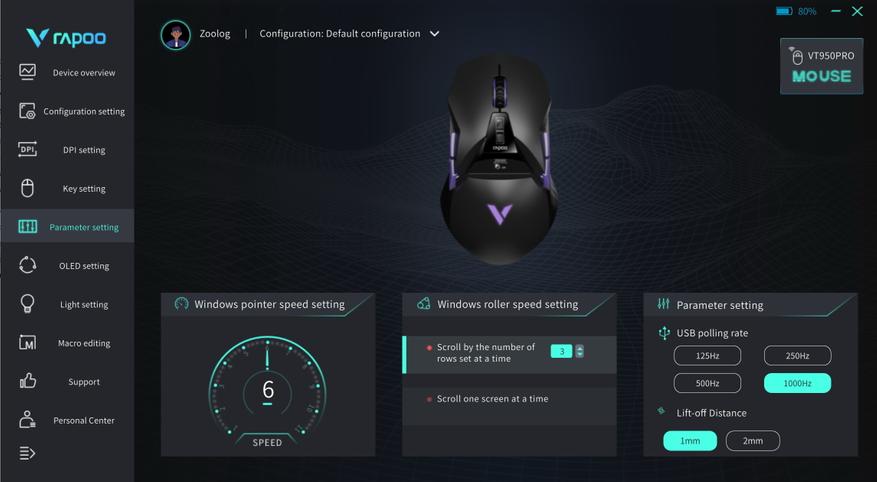Click the DPI setting icon
The image size is (877, 482).
tap(27, 149)
